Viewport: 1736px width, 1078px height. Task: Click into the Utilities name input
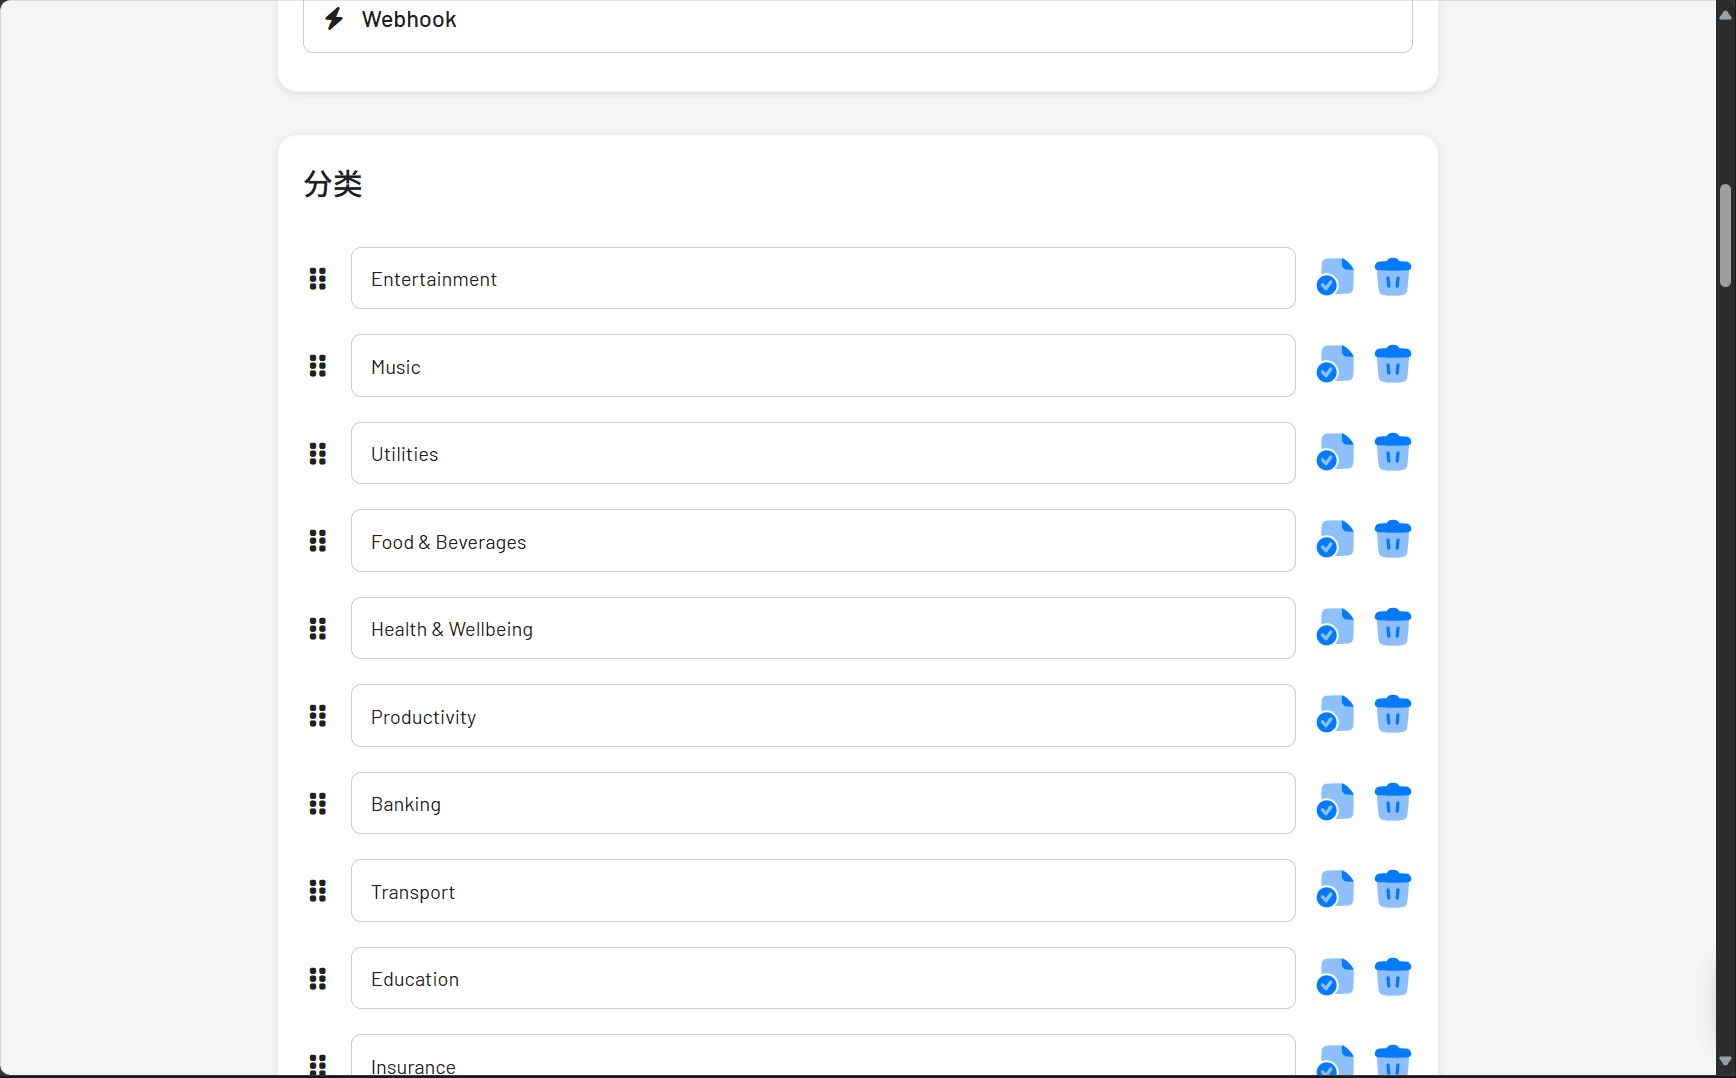pos(822,454)
